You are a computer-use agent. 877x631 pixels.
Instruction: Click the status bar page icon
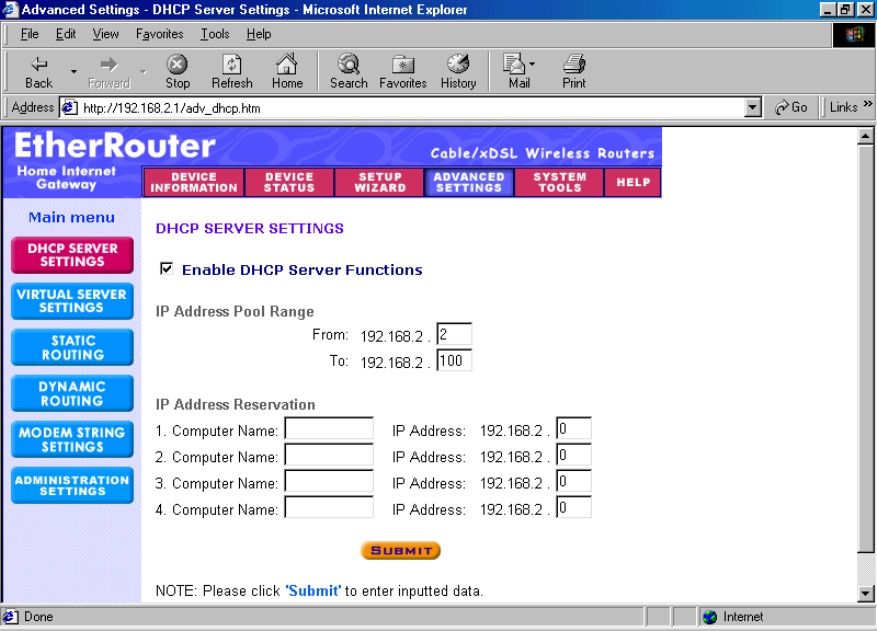click(10, 617)
